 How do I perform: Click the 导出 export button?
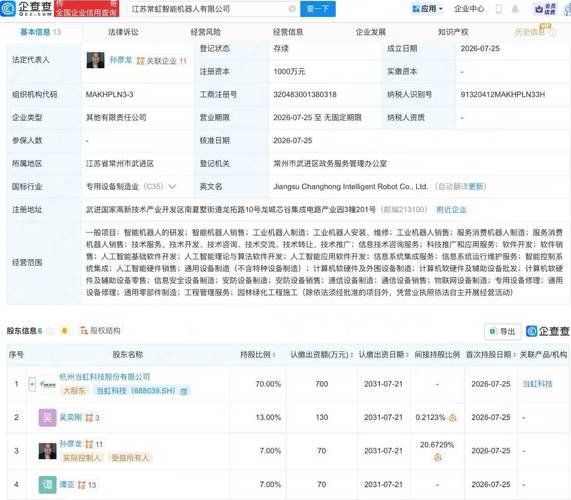503,331
